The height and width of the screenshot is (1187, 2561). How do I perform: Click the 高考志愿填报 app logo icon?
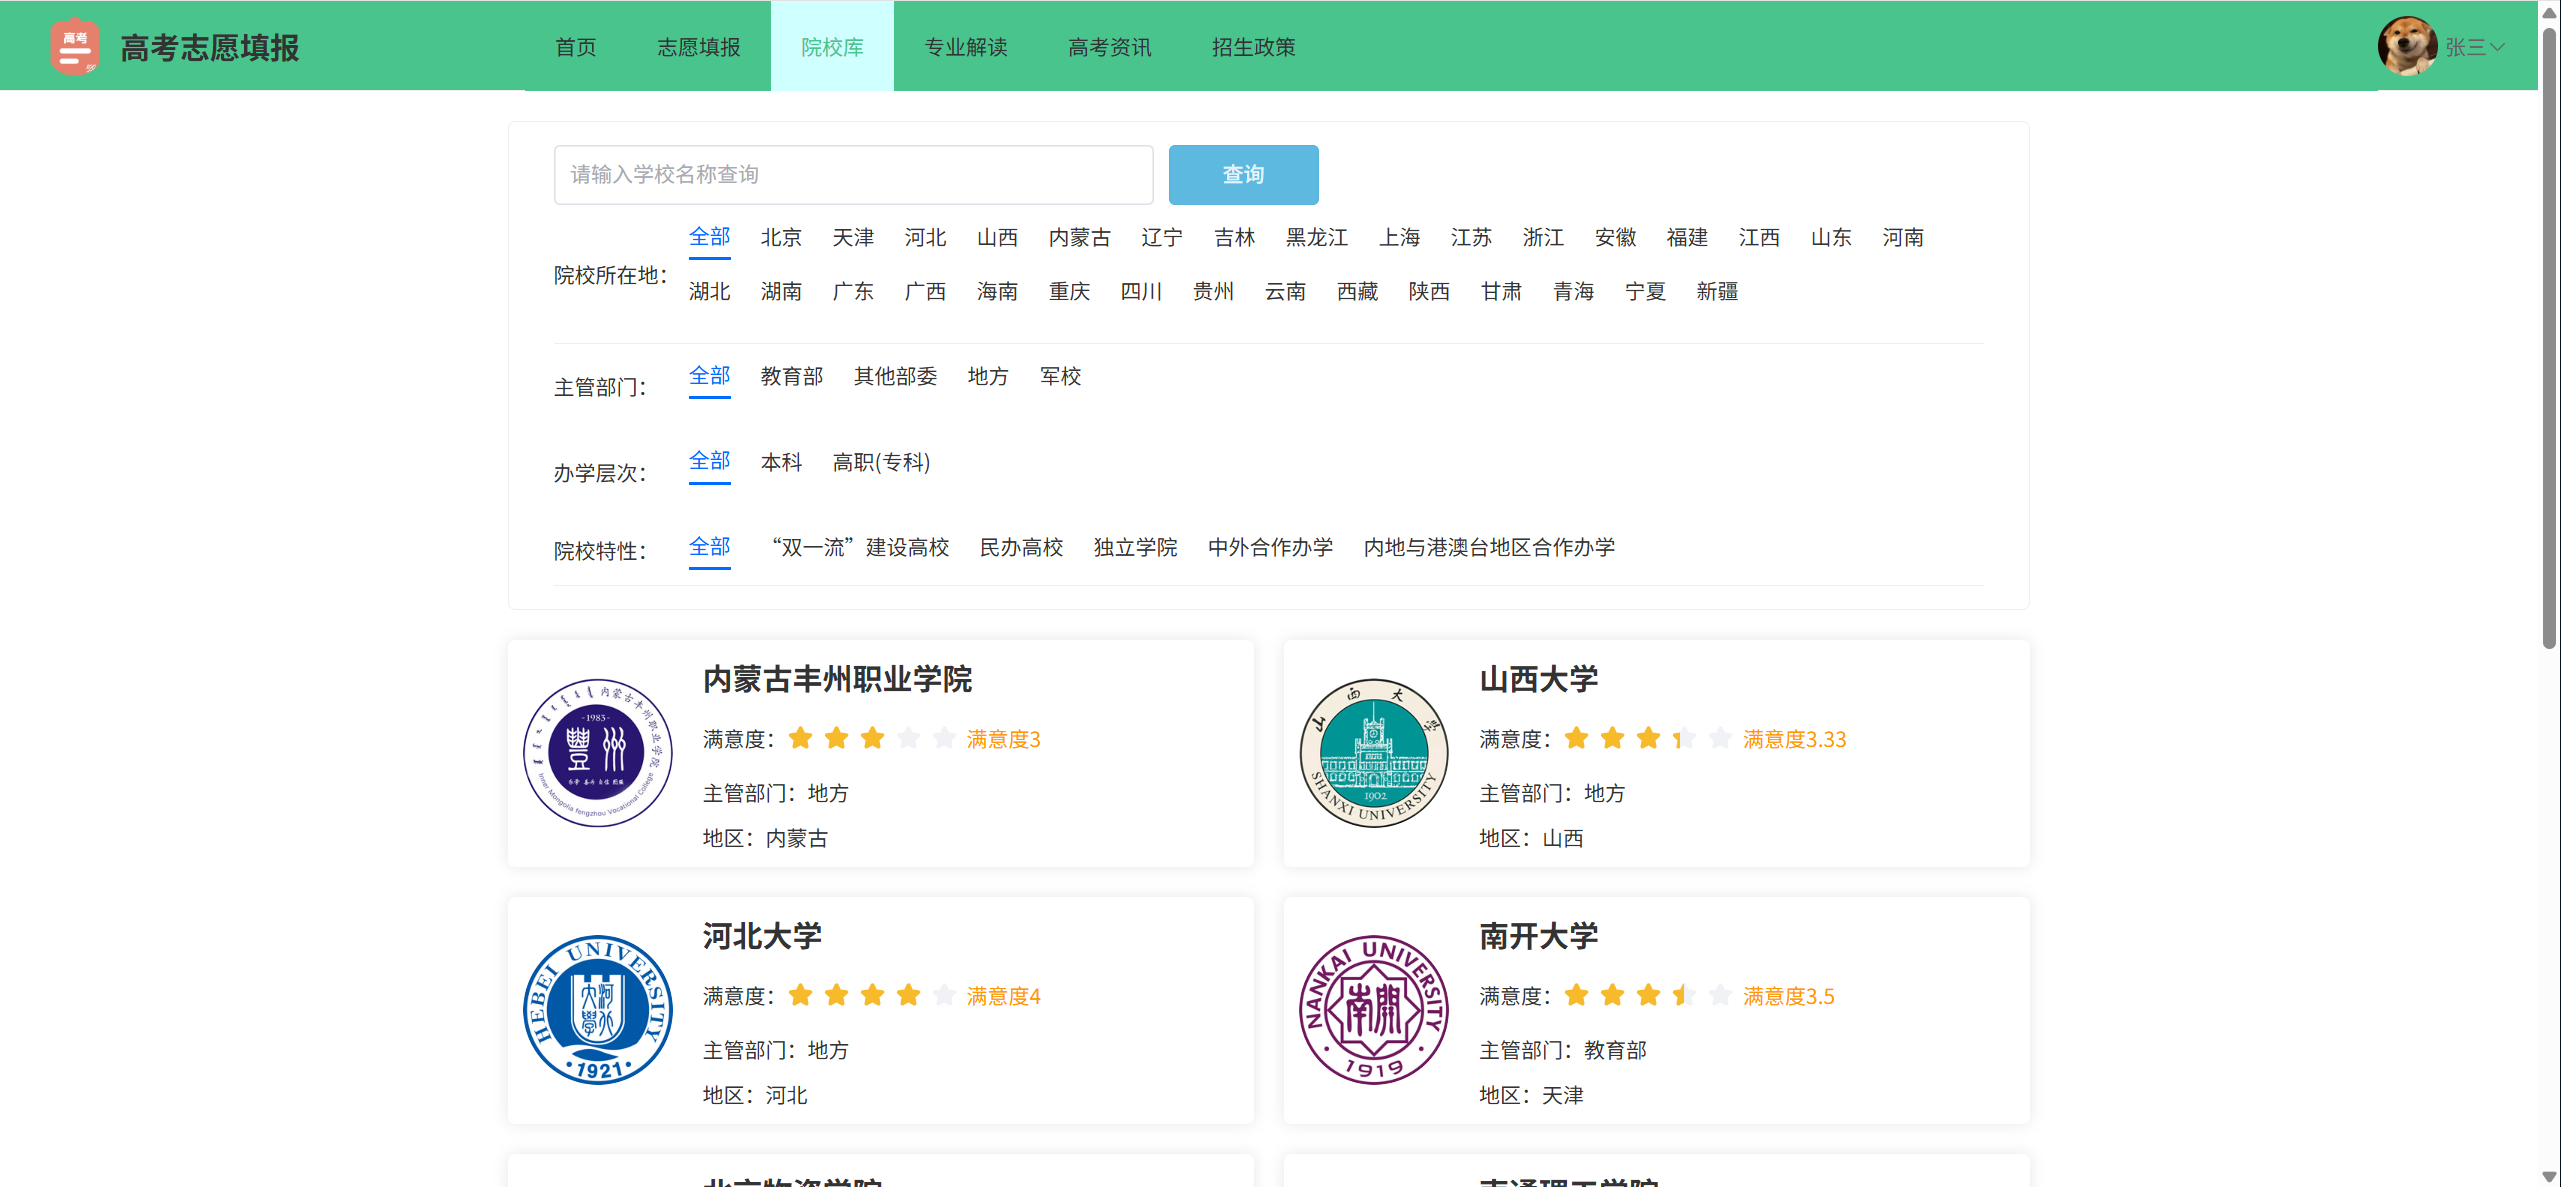pyautogui.click(x=74, y=46)
